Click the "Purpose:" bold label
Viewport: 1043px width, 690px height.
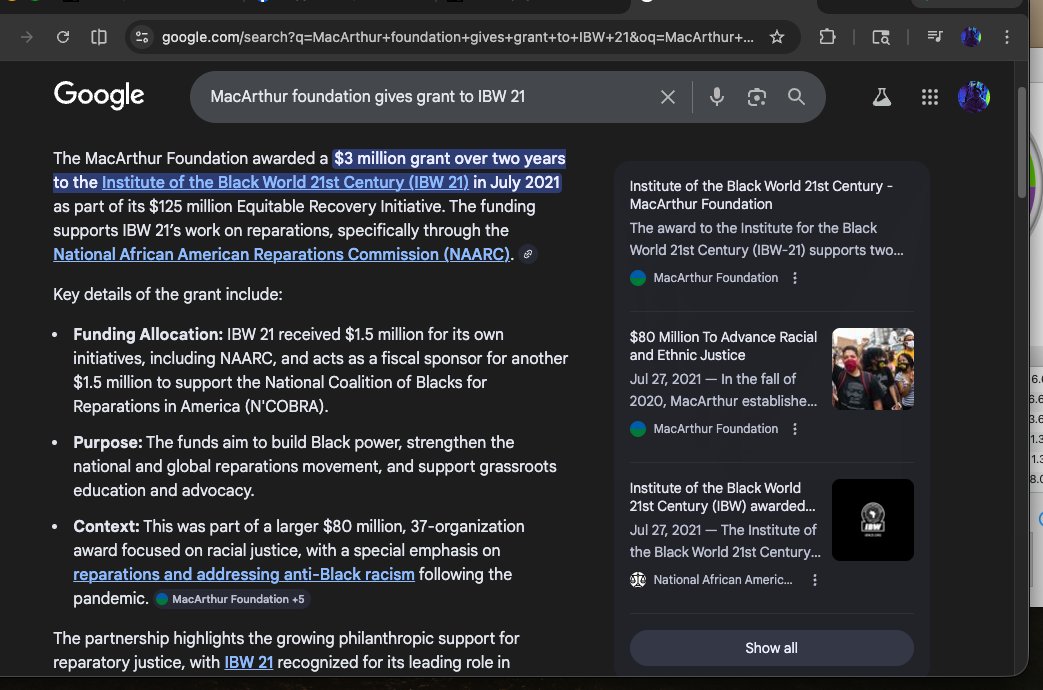click(x=108, y=442)
